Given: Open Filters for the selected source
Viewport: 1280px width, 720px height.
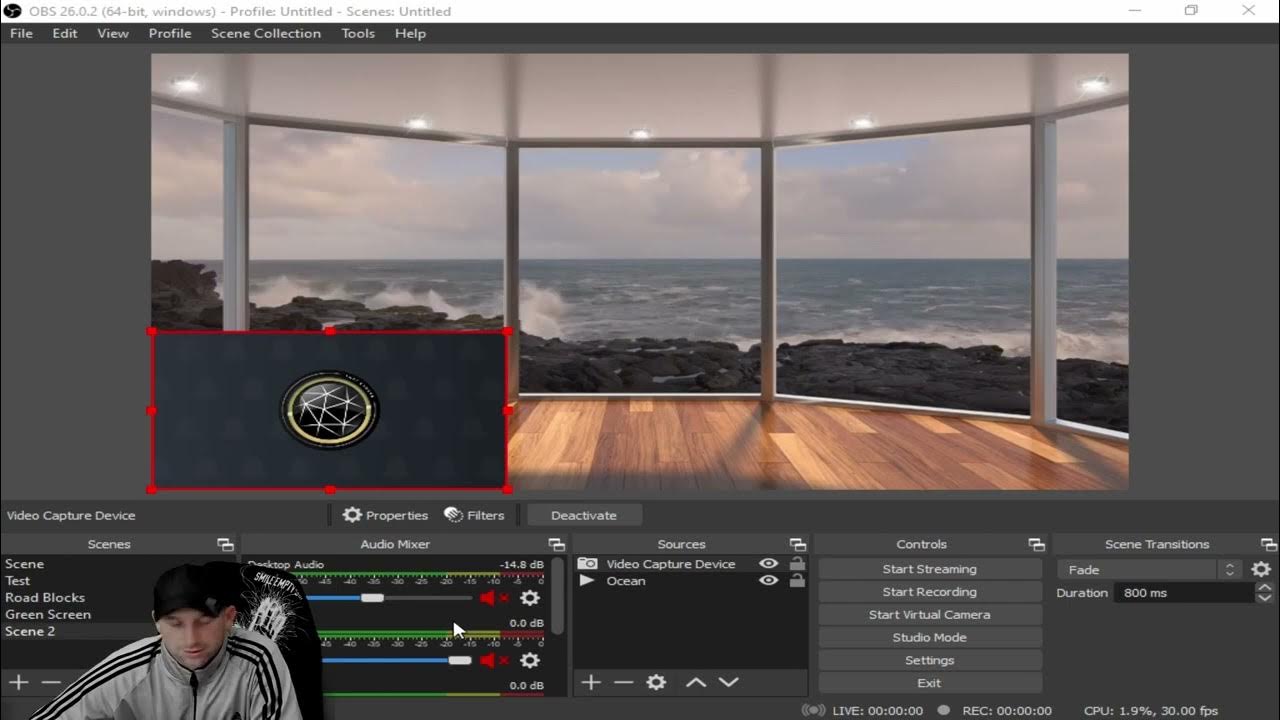Looking at the screenshot, I should tap(474, 515).
